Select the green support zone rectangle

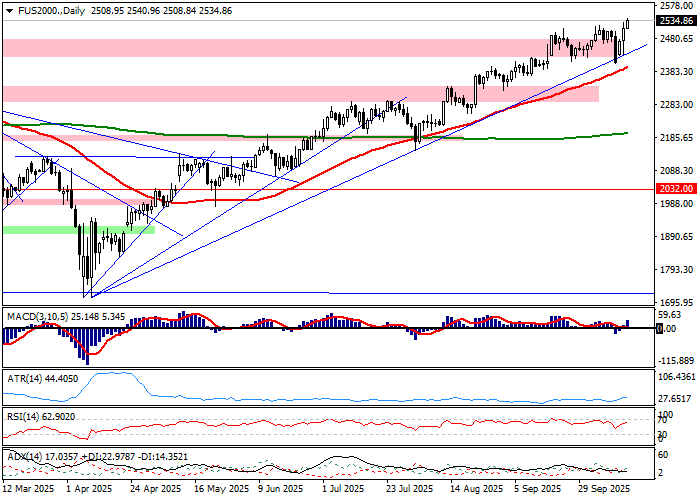[78, 230]
